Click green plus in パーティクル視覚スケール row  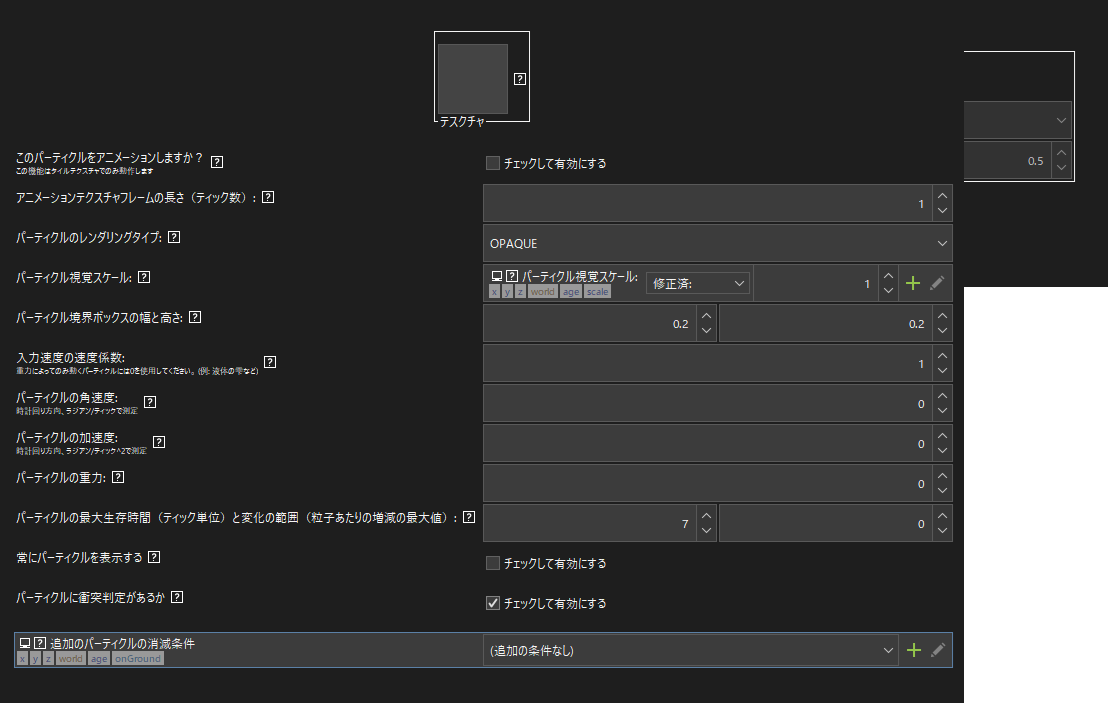(912, 284)
